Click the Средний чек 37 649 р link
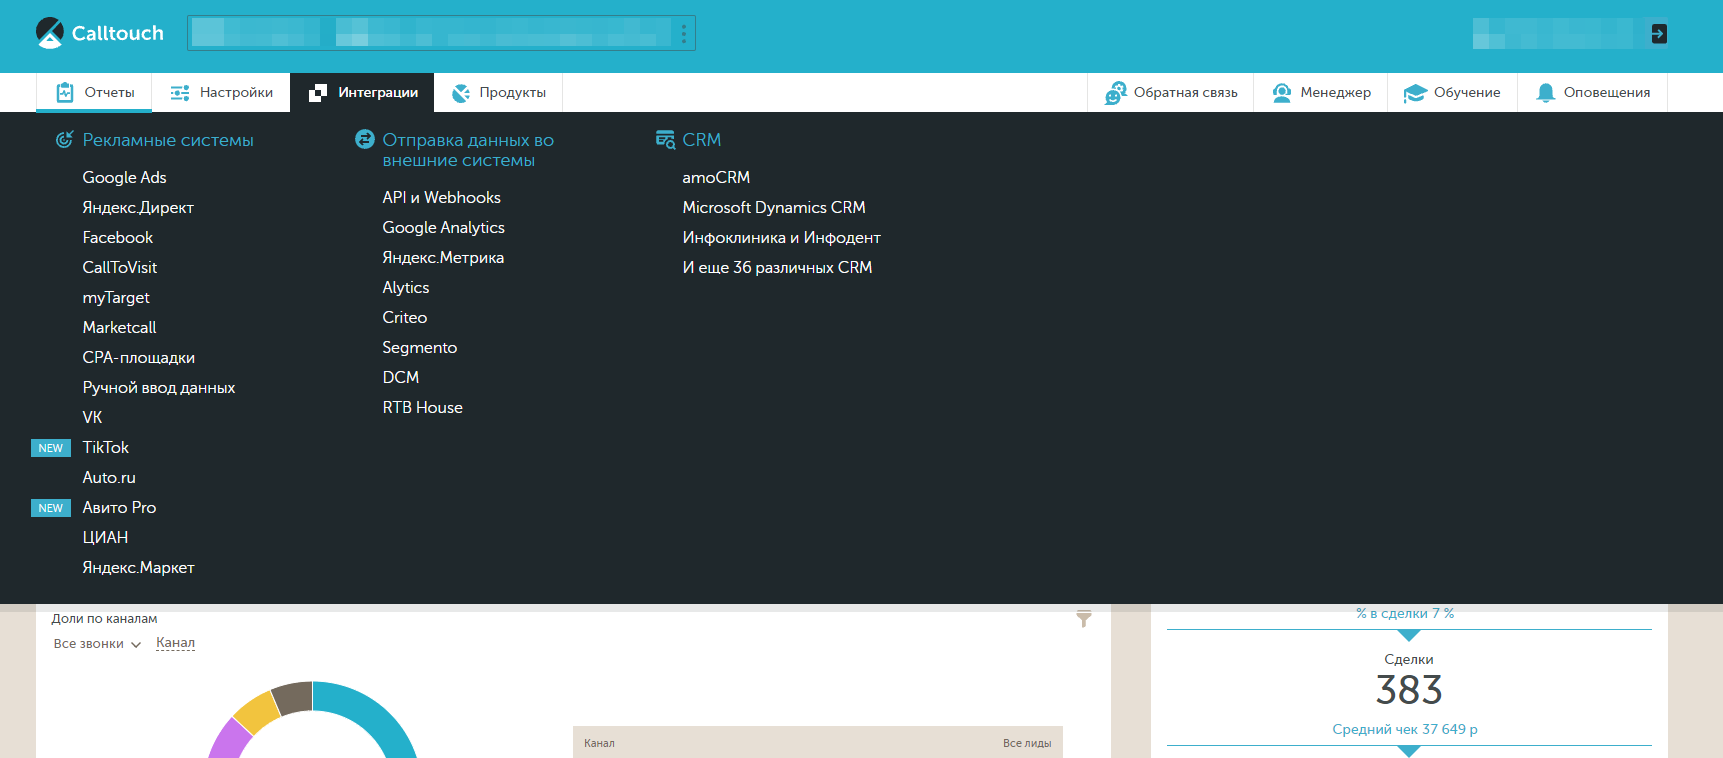Screen dimensions: 1723x758 point(1404,729)
